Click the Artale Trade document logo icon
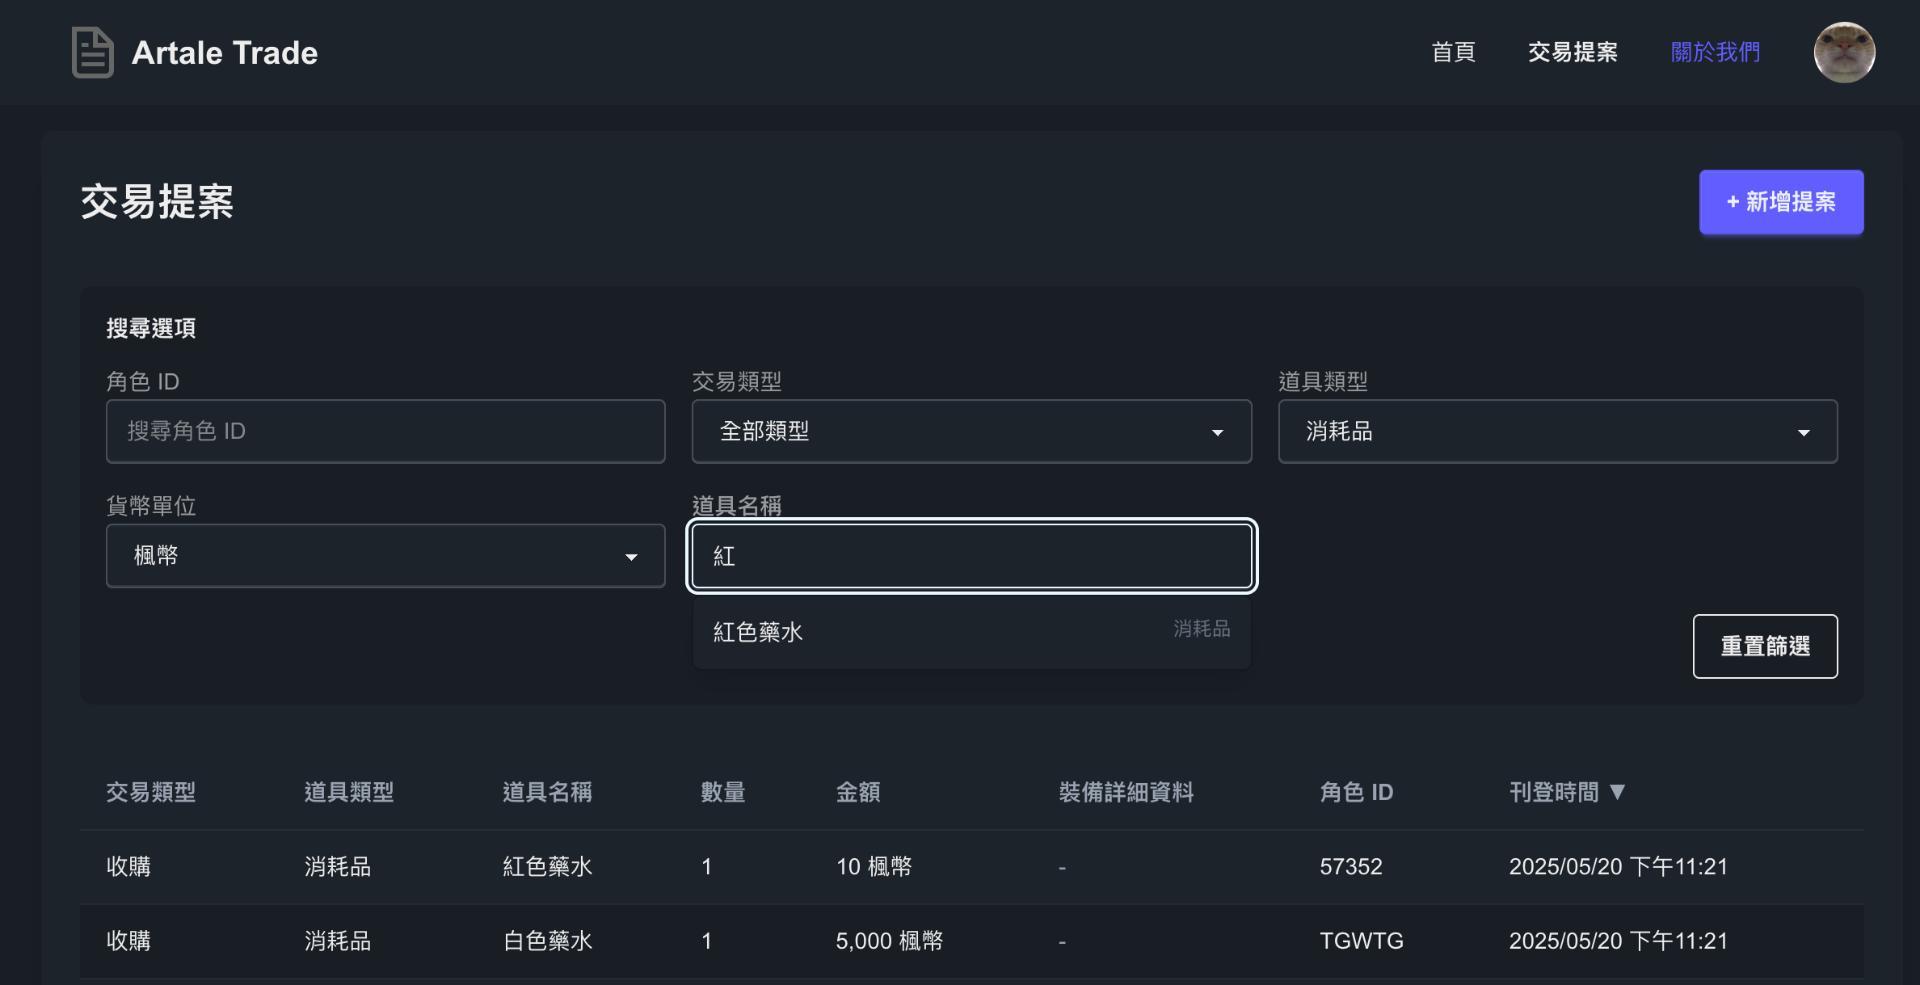Image resolution: width=1920 pixels, height=985 pixels. [92, 52]
